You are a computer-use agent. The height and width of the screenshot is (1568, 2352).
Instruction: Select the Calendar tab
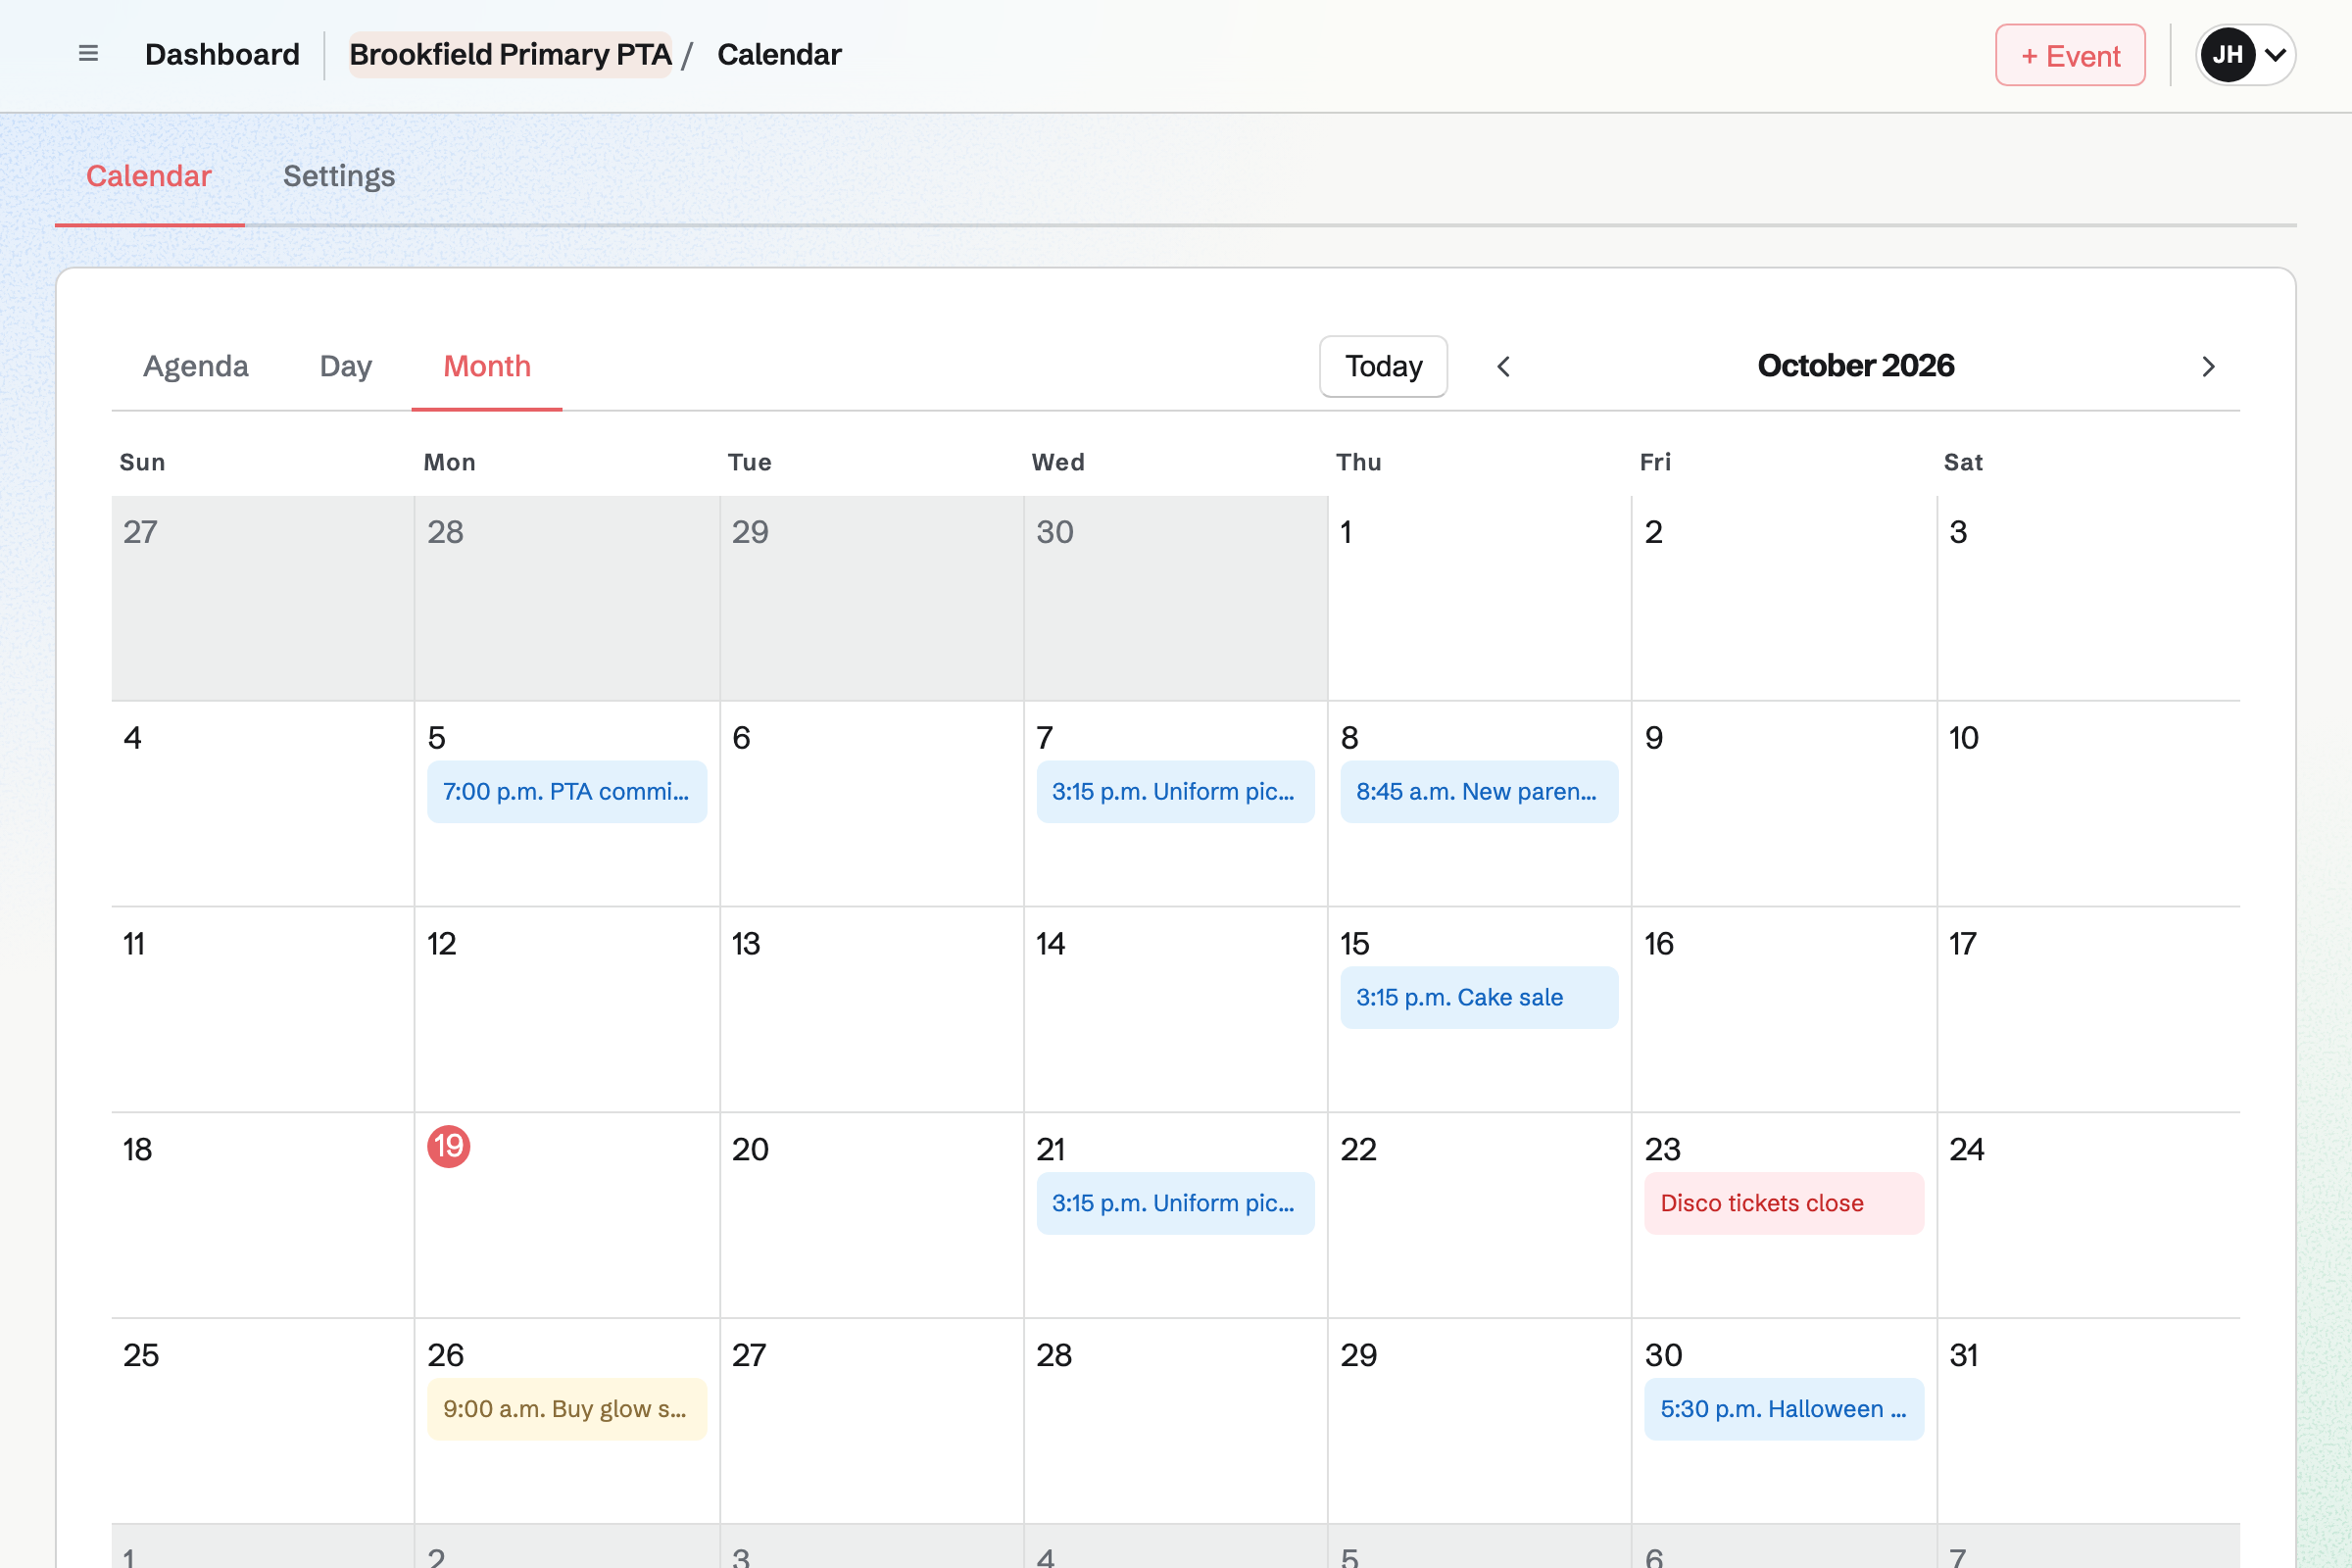click(x=149, y=176)
